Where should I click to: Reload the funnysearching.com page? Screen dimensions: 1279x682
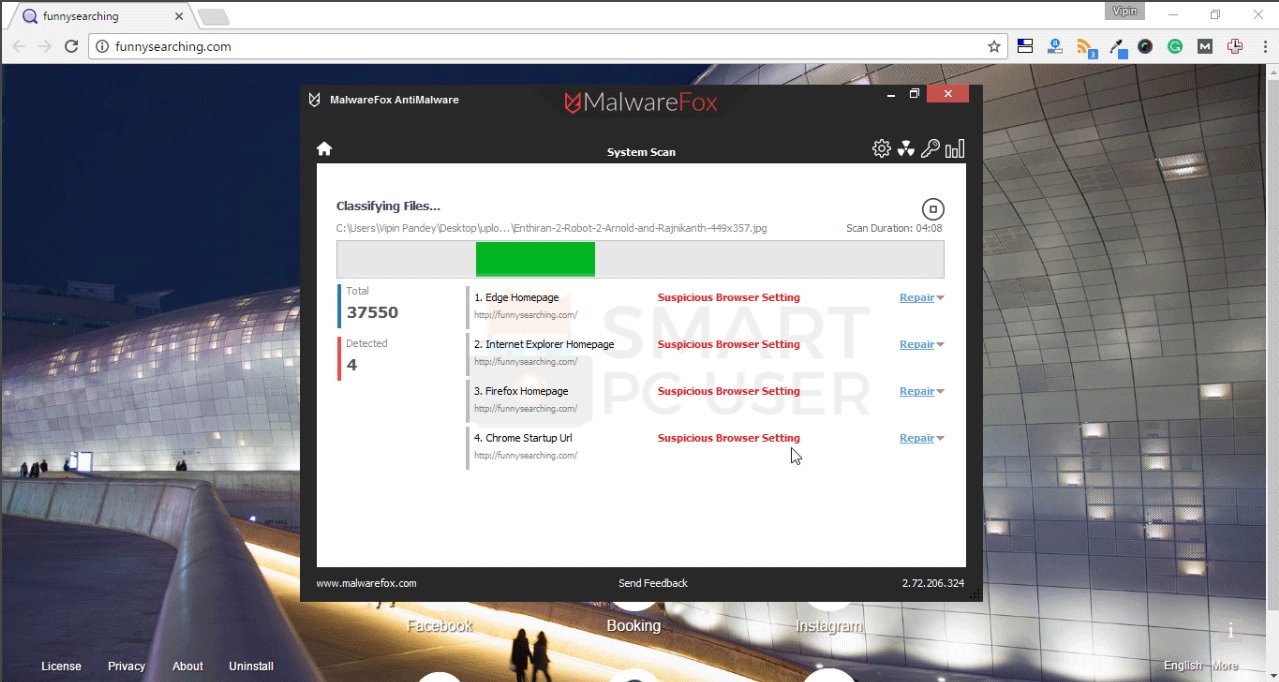(x=71, y=46)
